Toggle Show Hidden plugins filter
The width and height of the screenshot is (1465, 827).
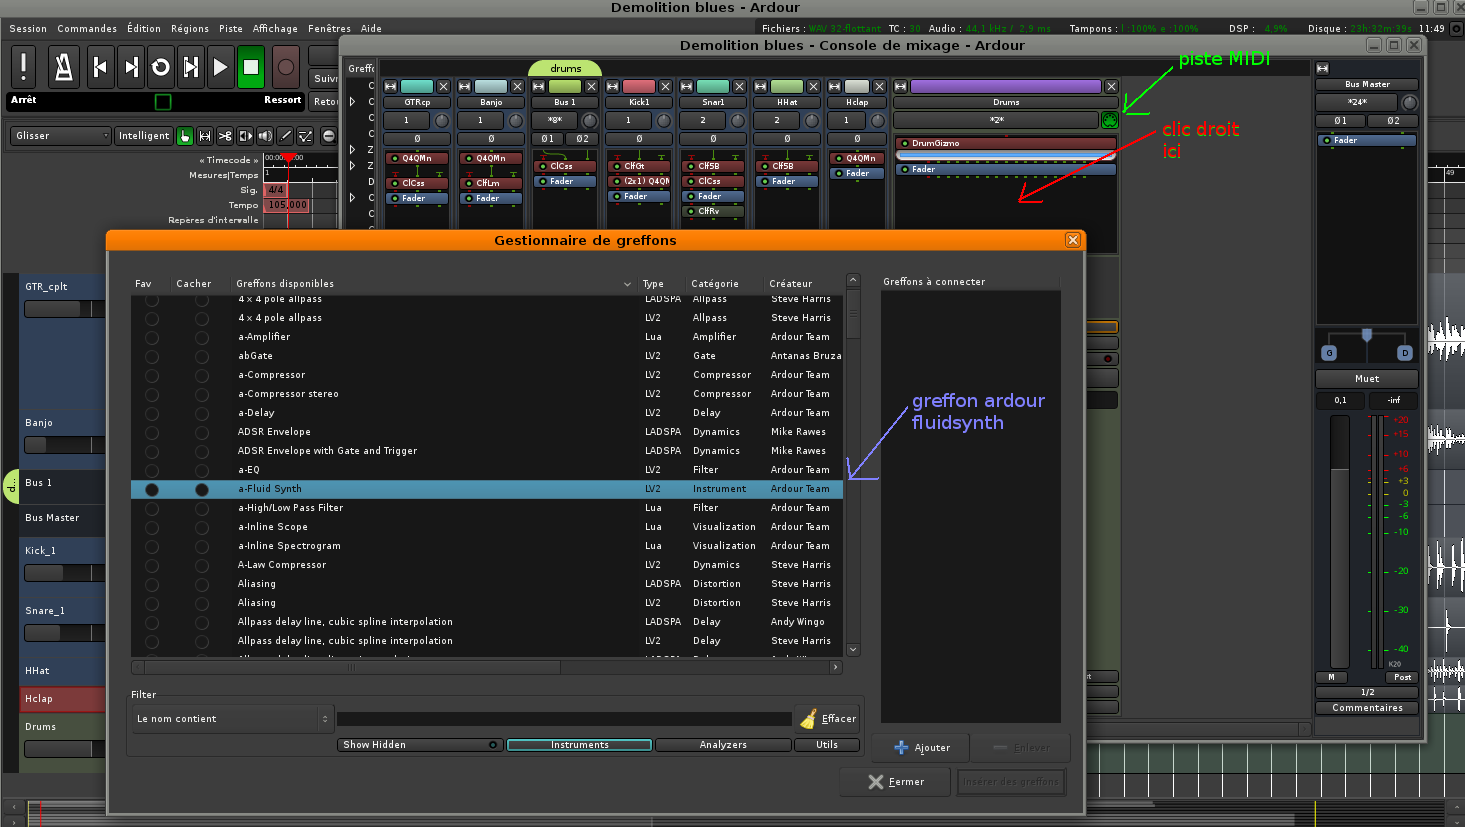point(420,745)
